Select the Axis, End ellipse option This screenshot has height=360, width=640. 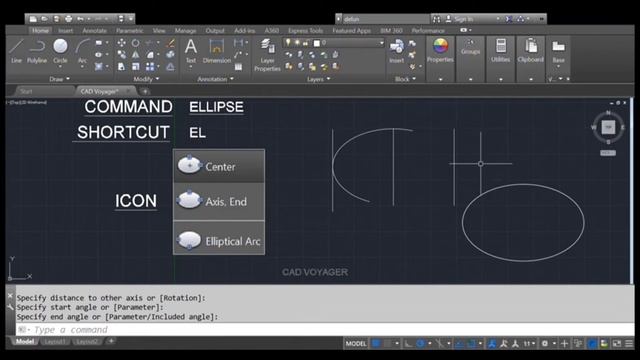click(x=219, y=201)
